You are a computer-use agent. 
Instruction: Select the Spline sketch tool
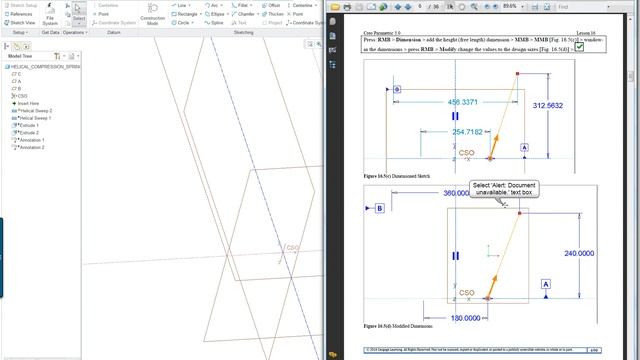coord(213,23)
